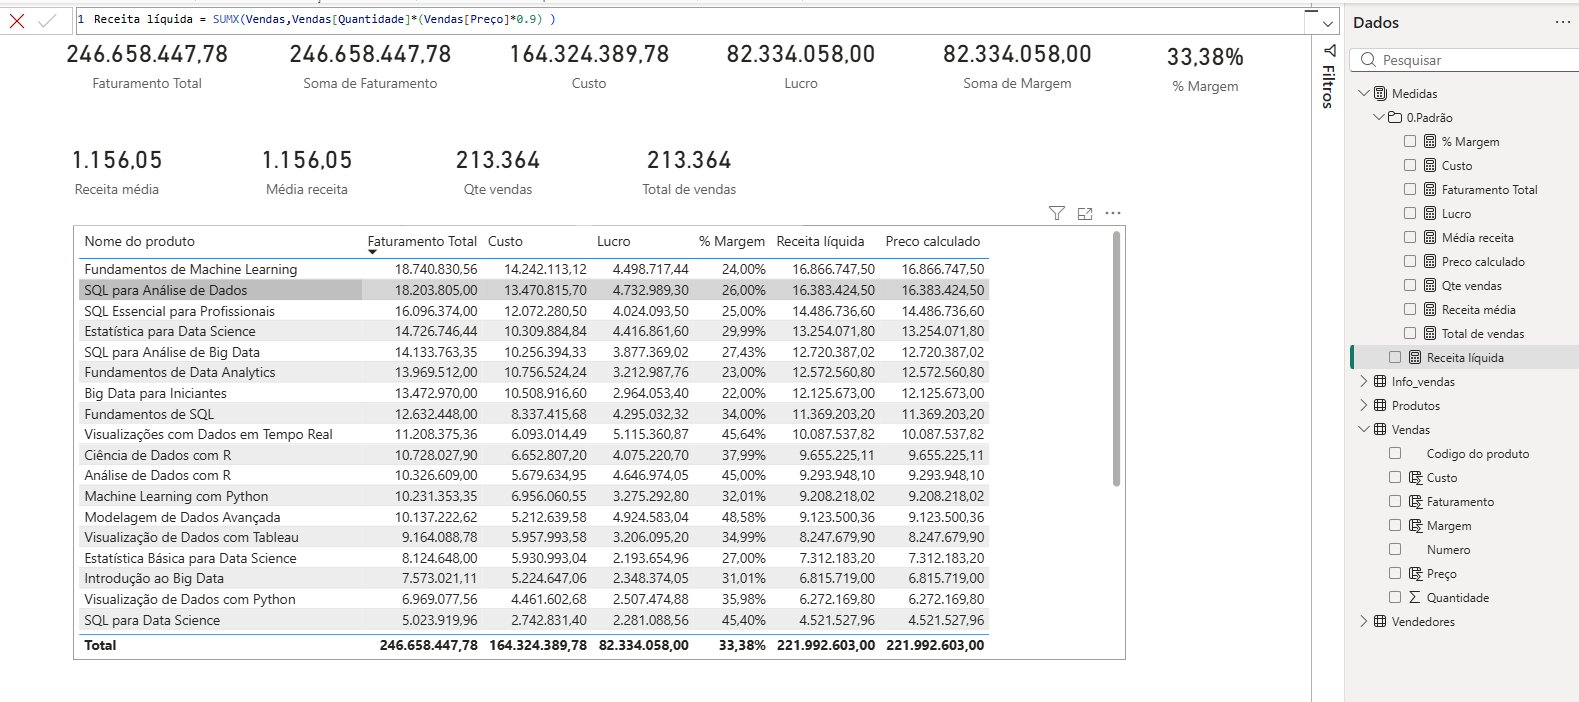Check the Quantidade field checkbox
The width and height of the screenshot is (1579, 702).
point(1395,597)
